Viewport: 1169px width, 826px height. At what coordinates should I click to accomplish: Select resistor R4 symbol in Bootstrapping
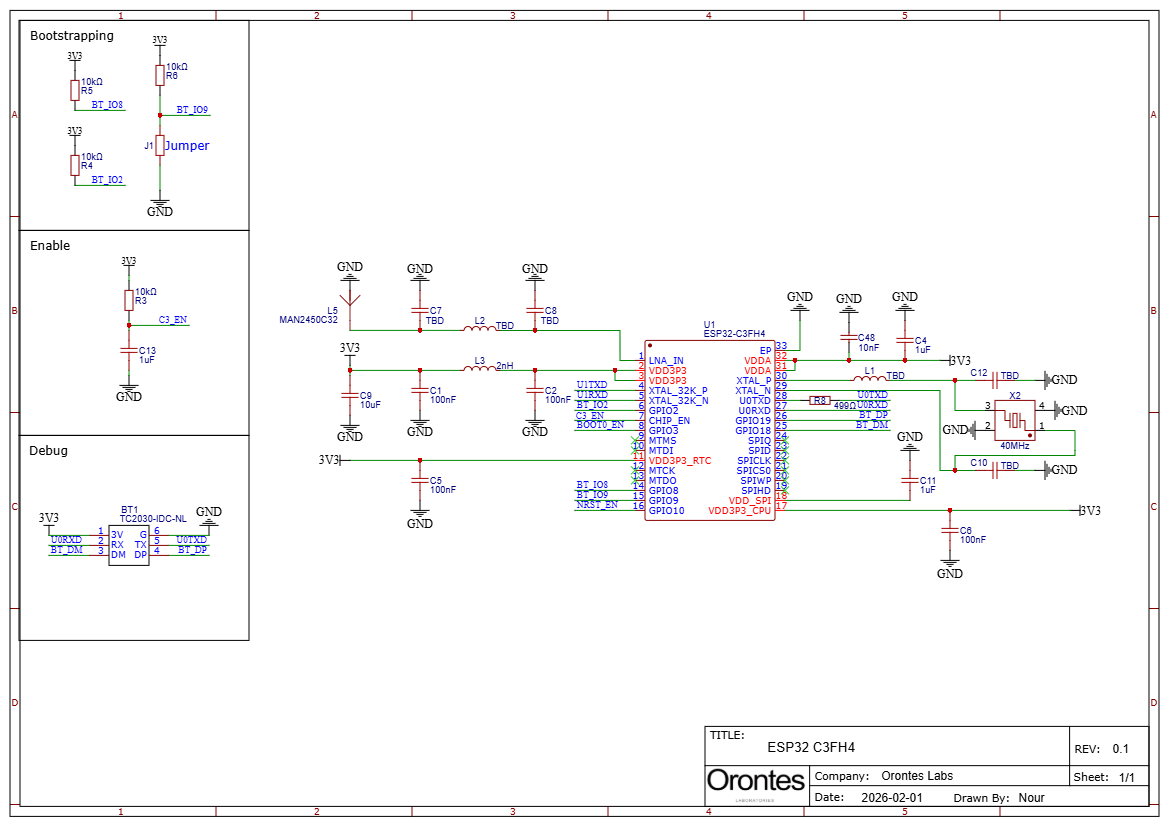(x=75, y=165)
